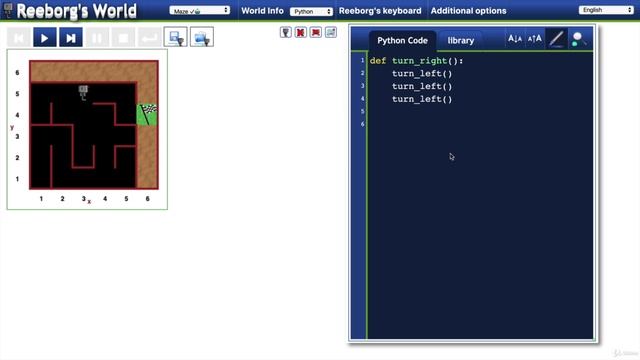Click the world image toolbar icon
Image resolution: width=640 pixels, height=360 pixels.
point(331,32)
